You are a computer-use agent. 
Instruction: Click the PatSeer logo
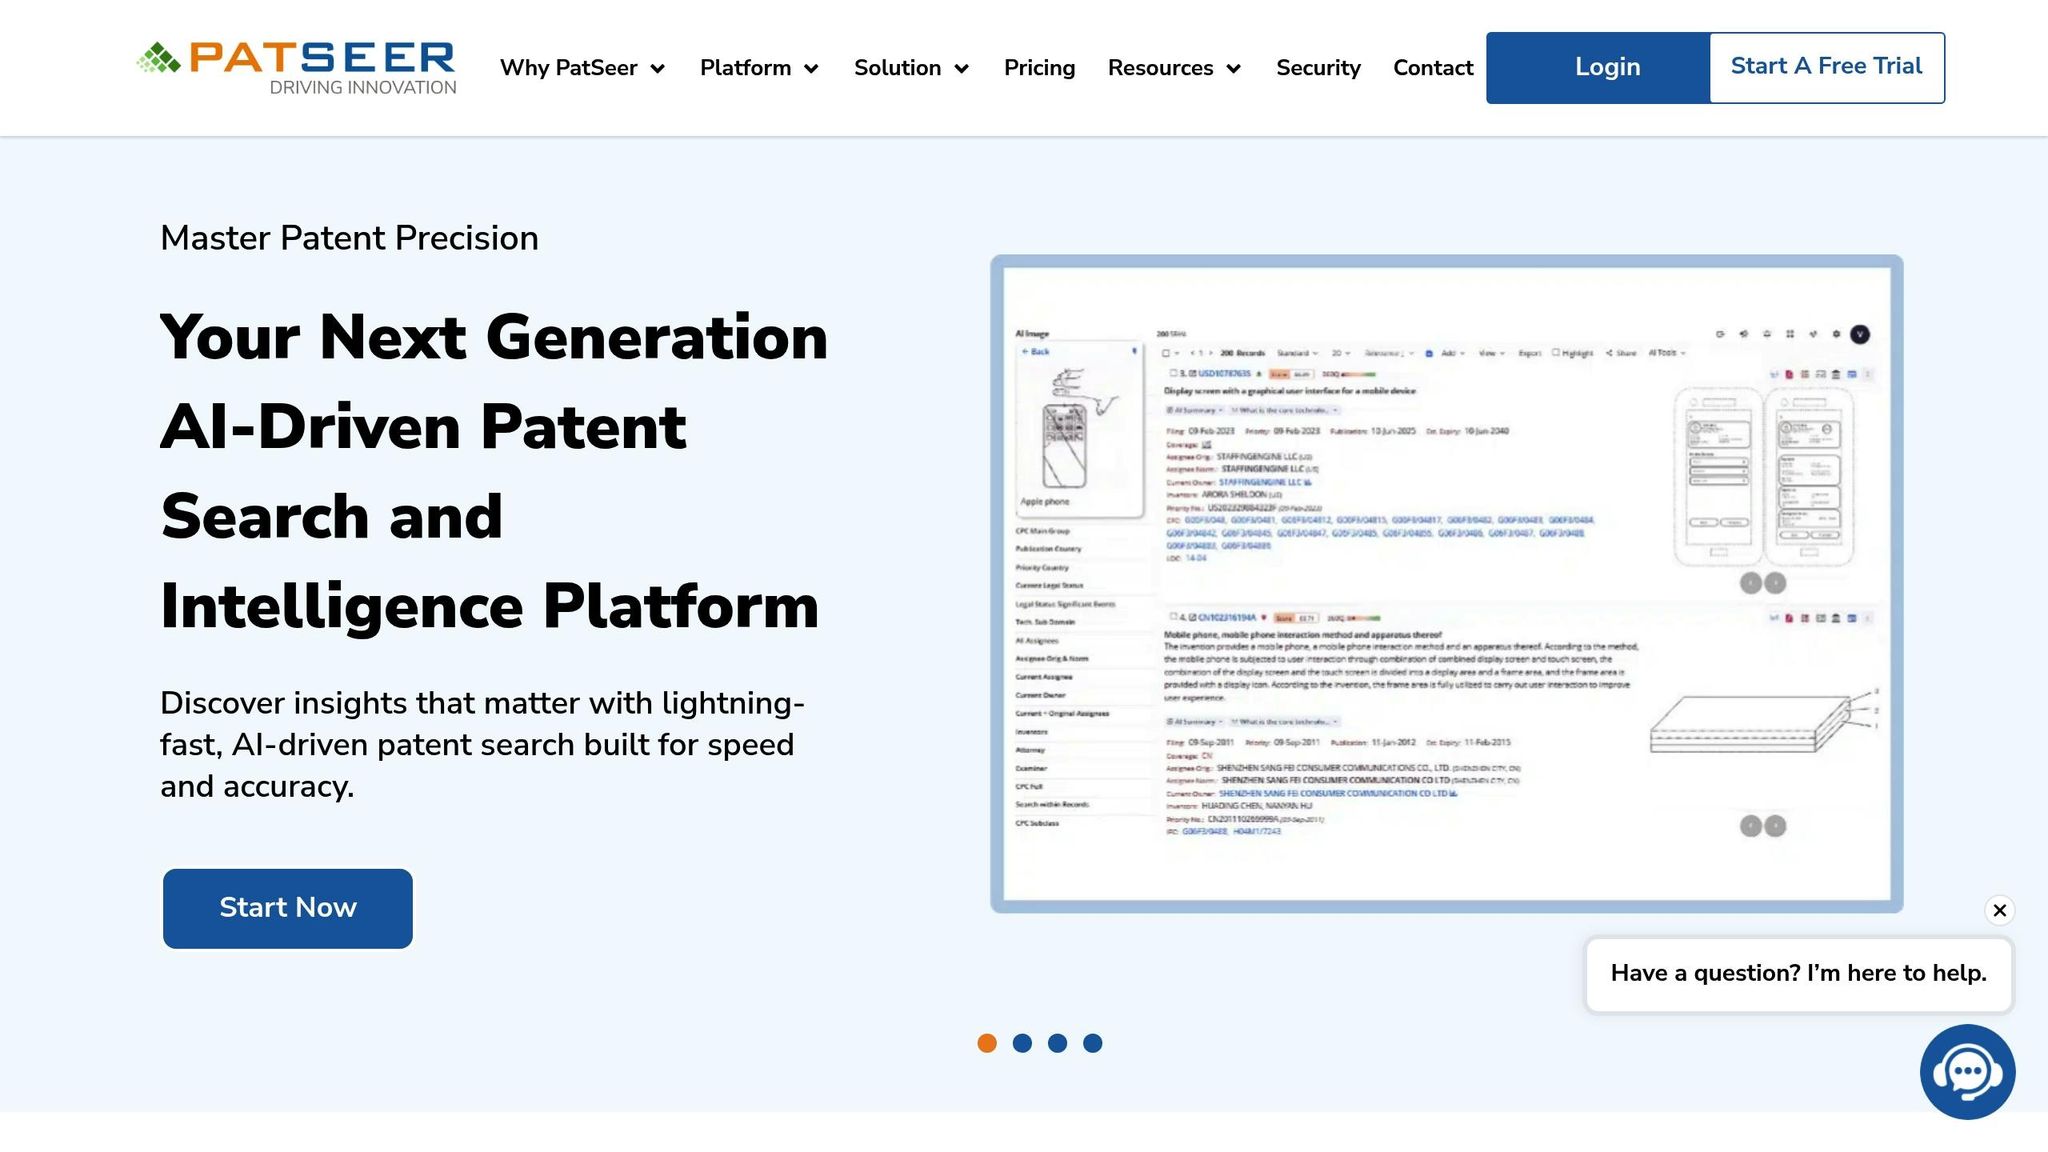297,68
